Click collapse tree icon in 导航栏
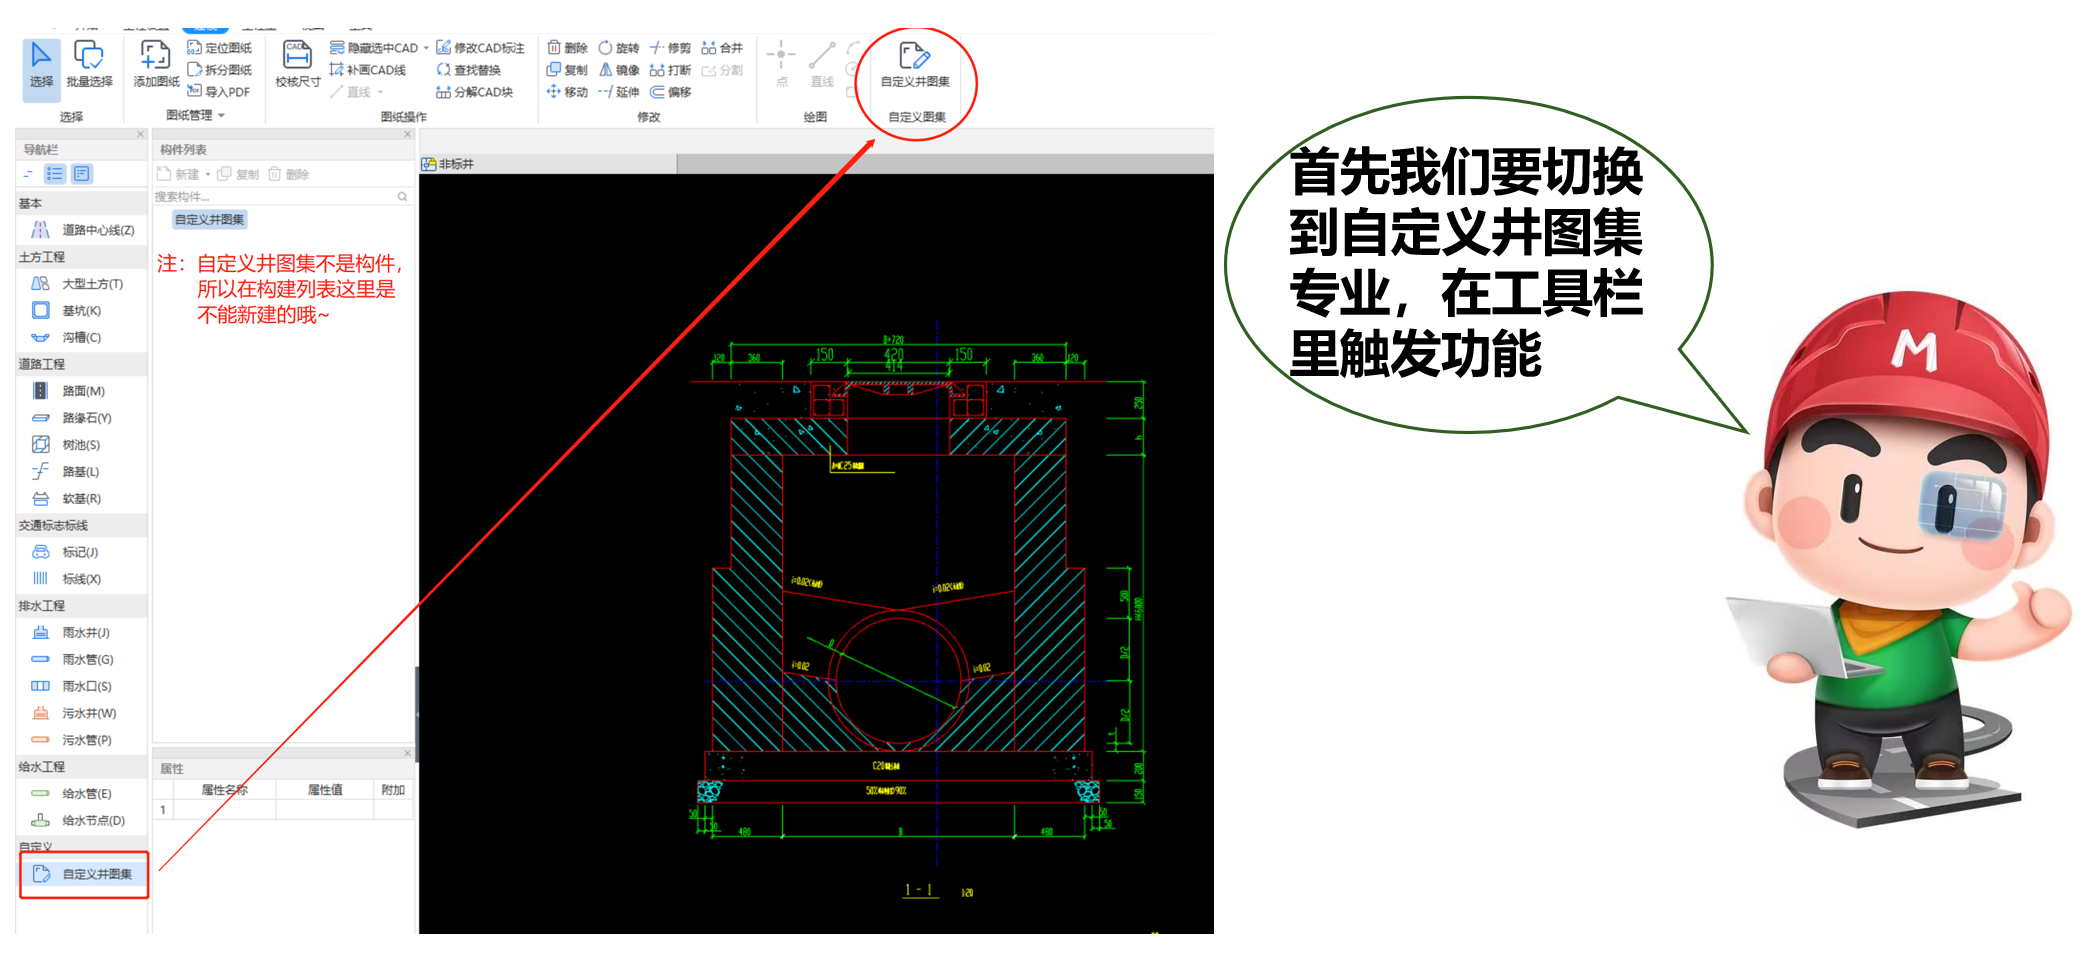This screenshot has width=2086, height=957. click(x=28, y=174)
